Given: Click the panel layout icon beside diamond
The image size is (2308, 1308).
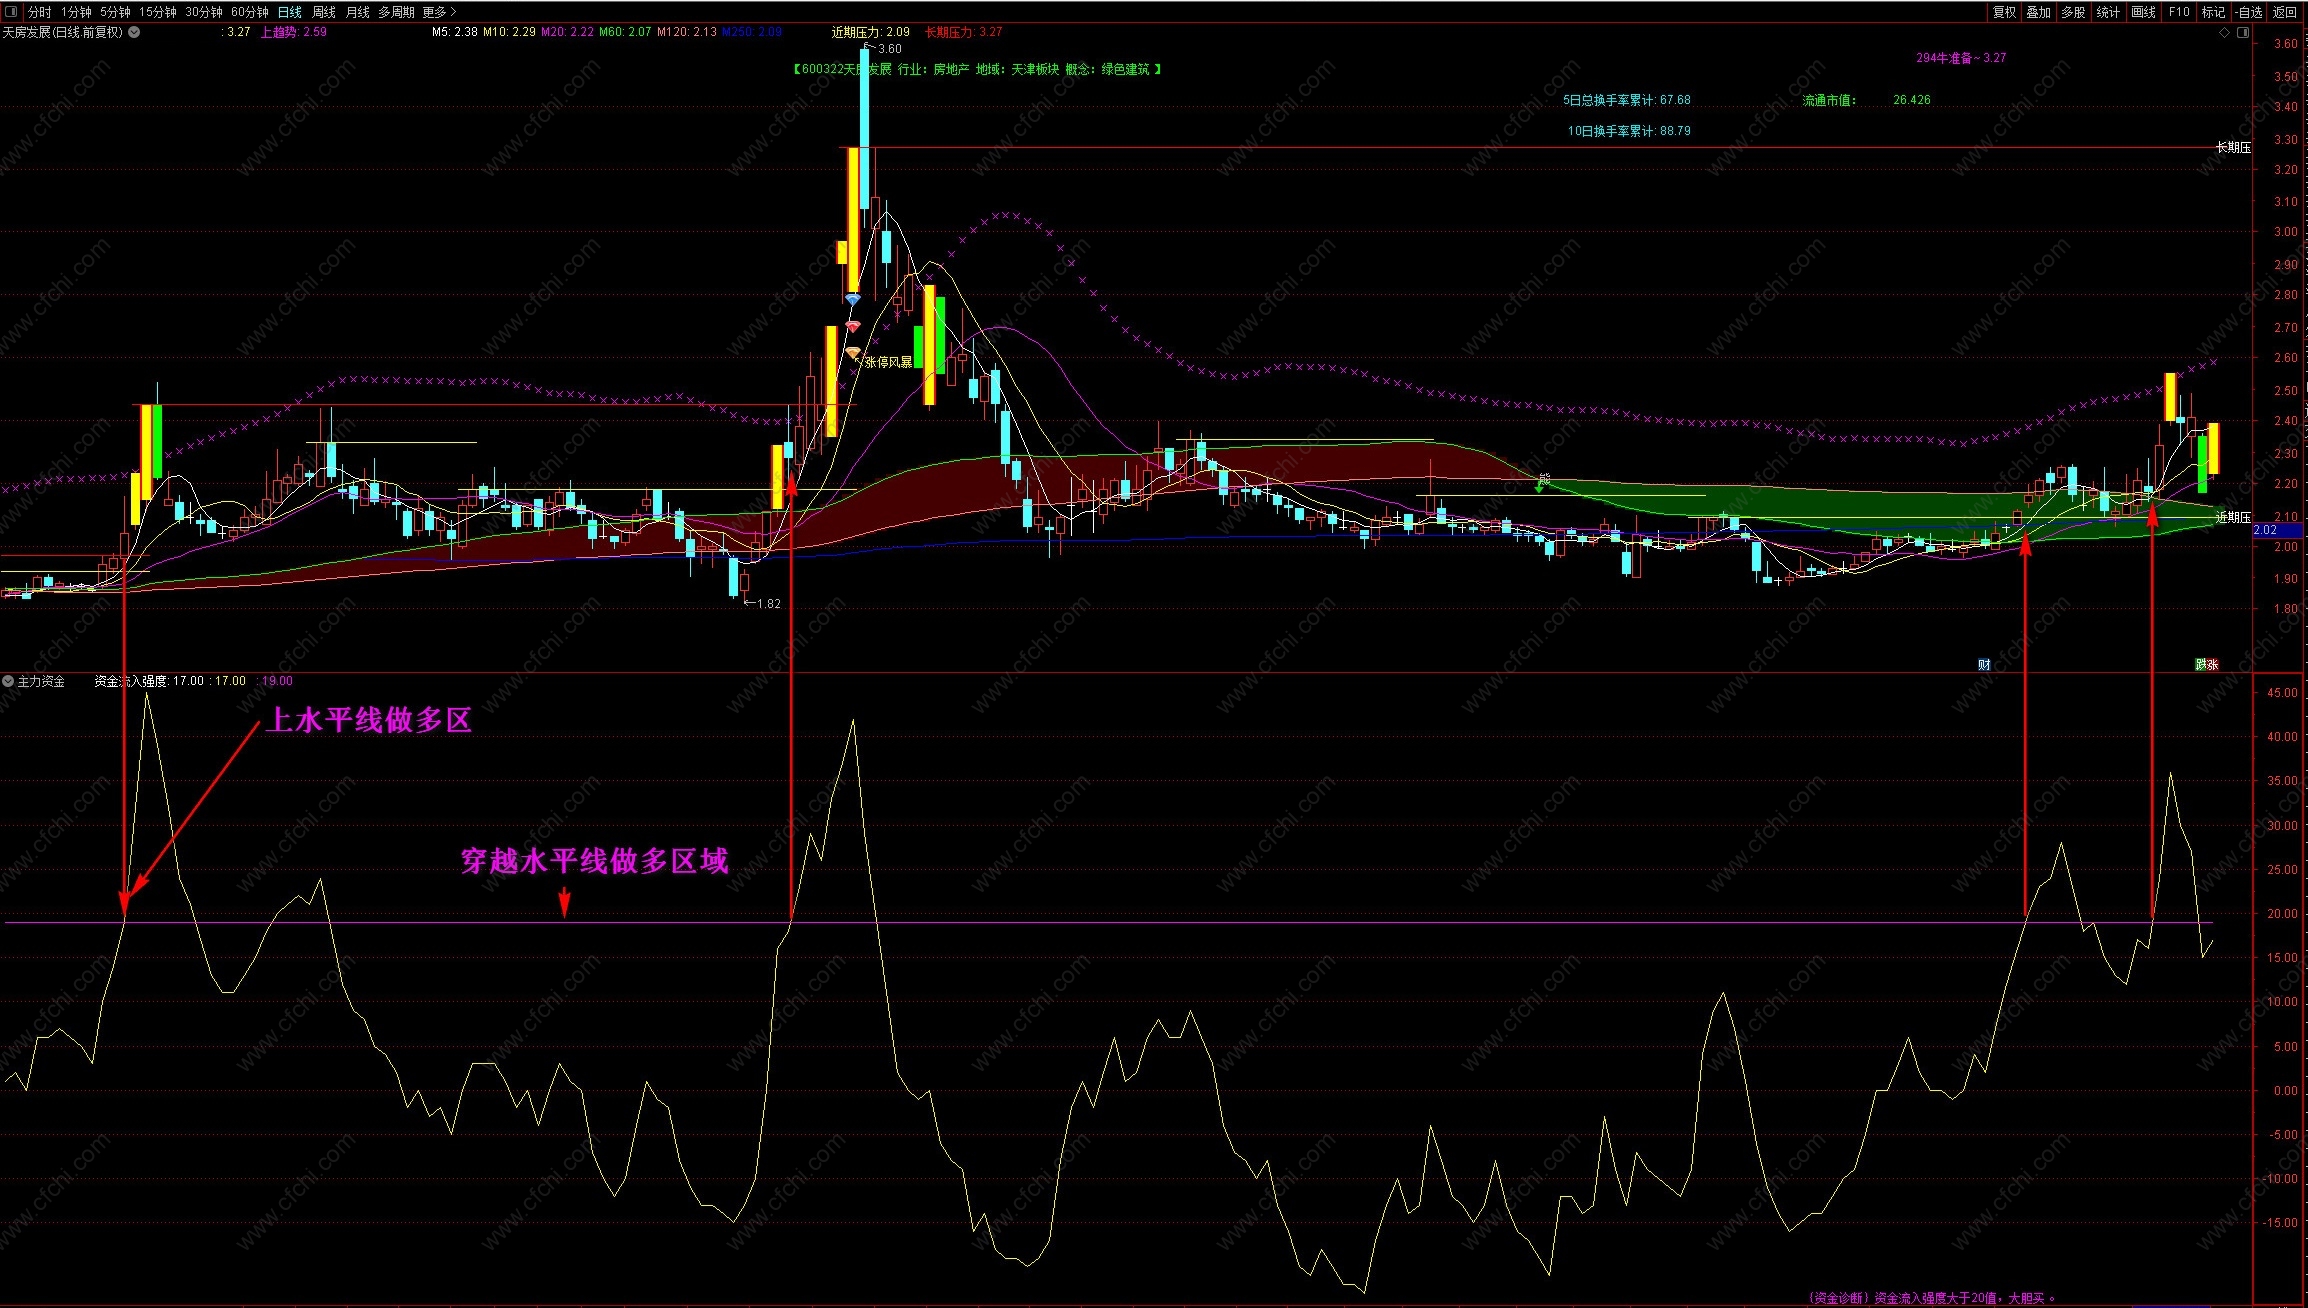Looking at the screenshot, I should (x=2242, y=33).
